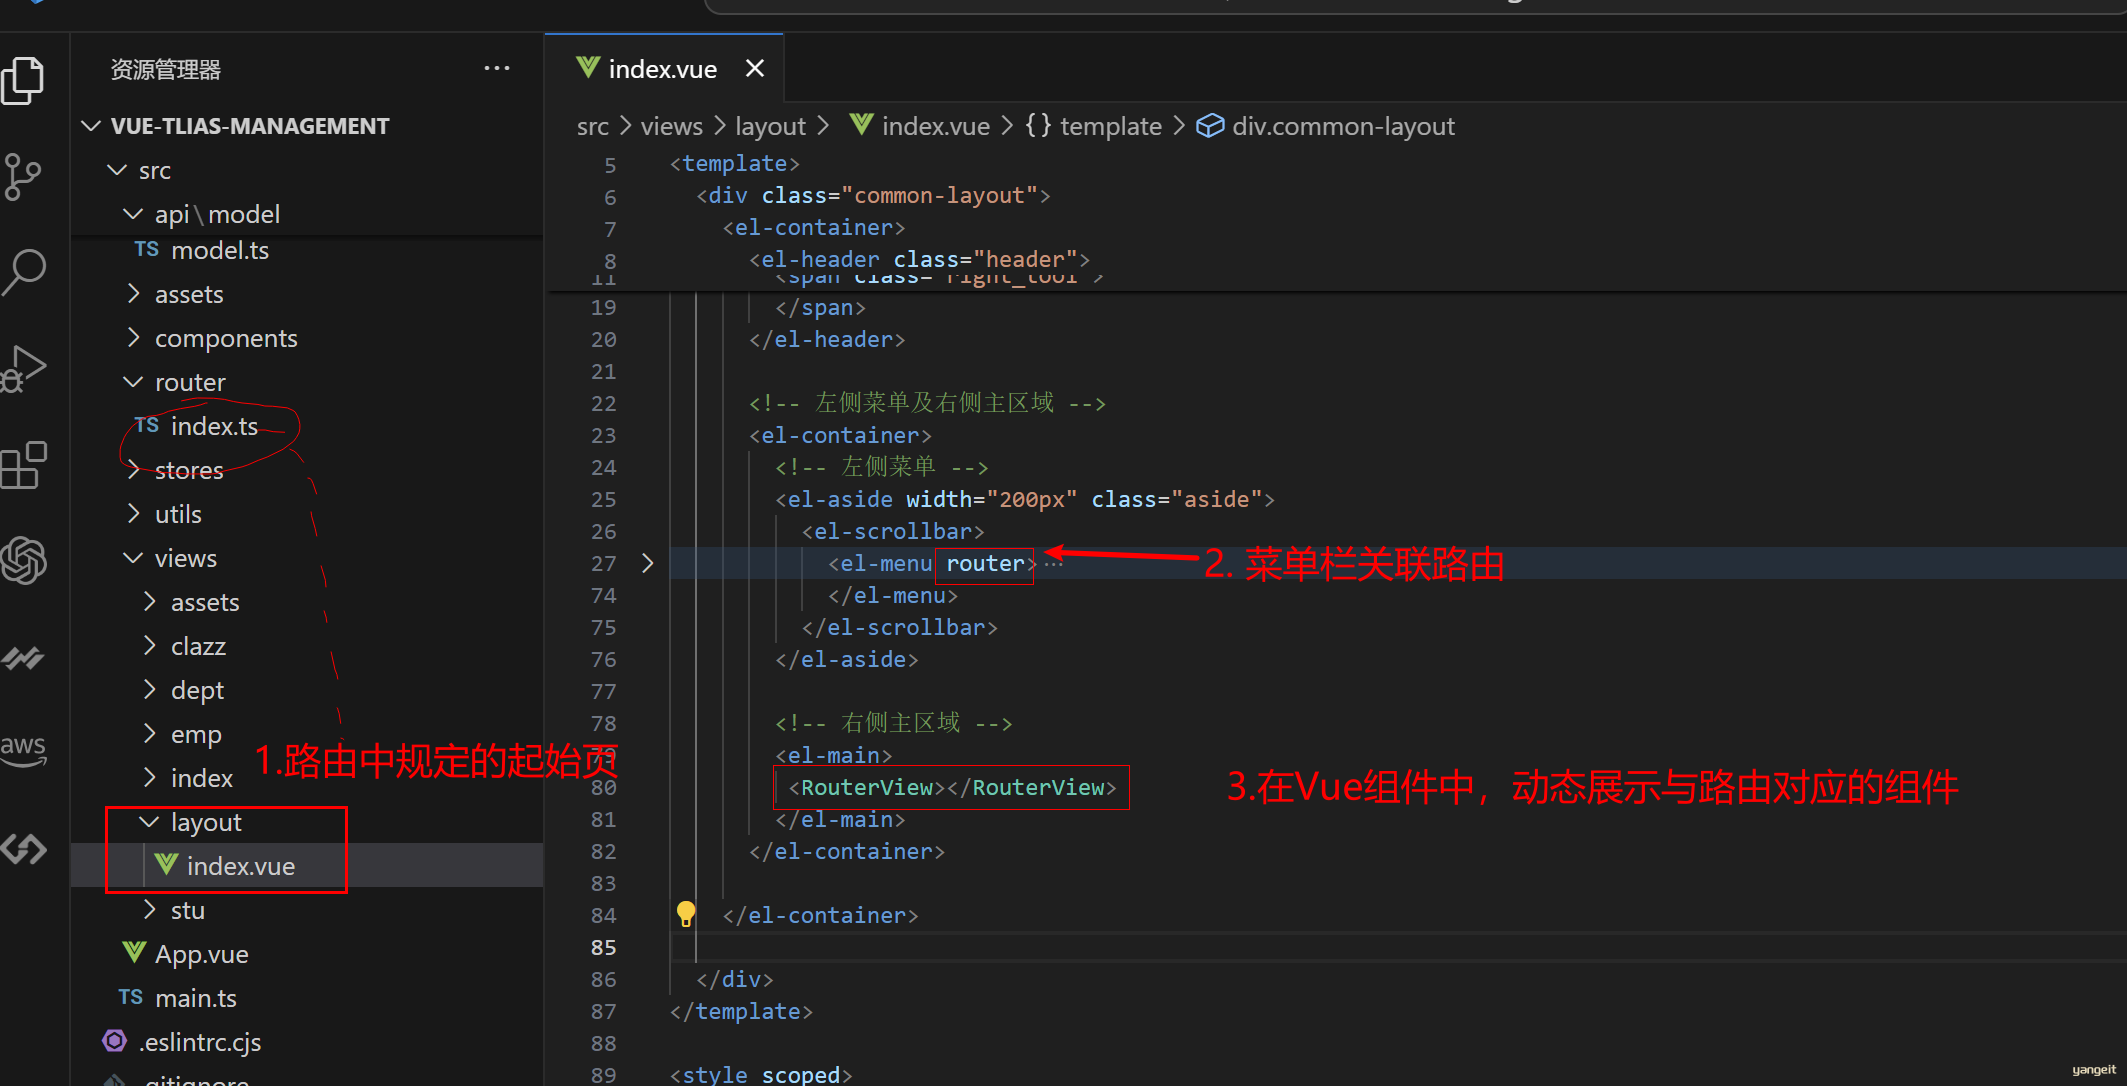The width and height of the screenshot is (2127, 1086).
Task: Expand the stu folder
Action: (x=149, y=909)
